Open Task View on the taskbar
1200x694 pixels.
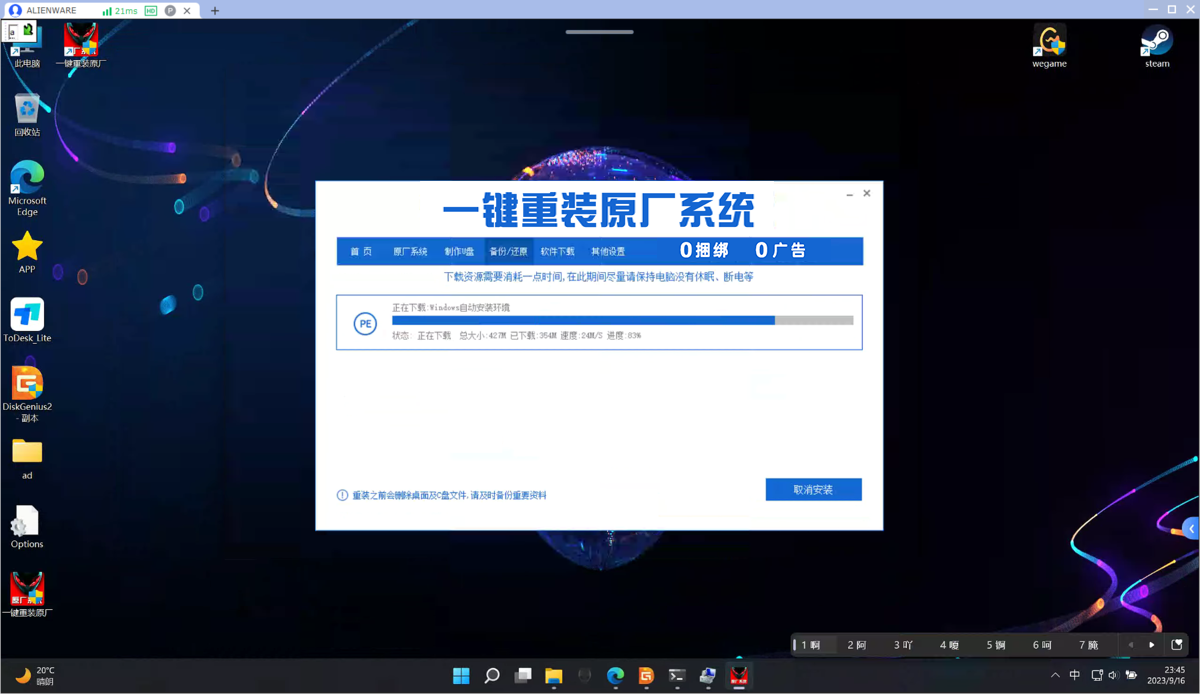523,676
